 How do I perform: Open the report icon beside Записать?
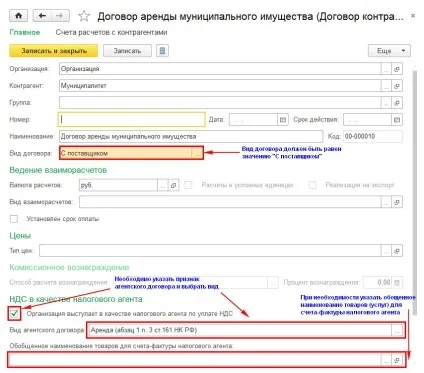coord(162,51)
